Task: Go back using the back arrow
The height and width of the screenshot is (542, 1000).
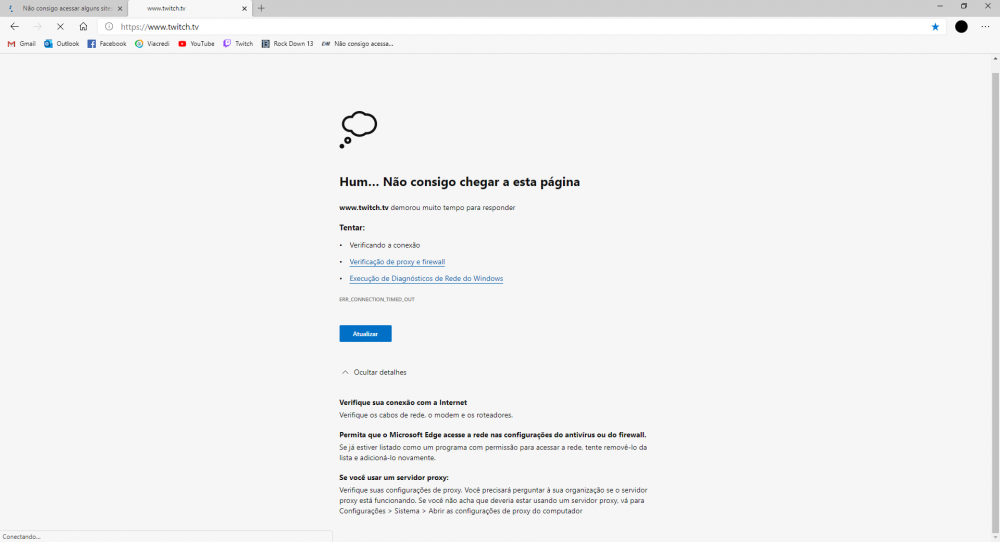Action: pyautogui.click(x=15, y=27)
